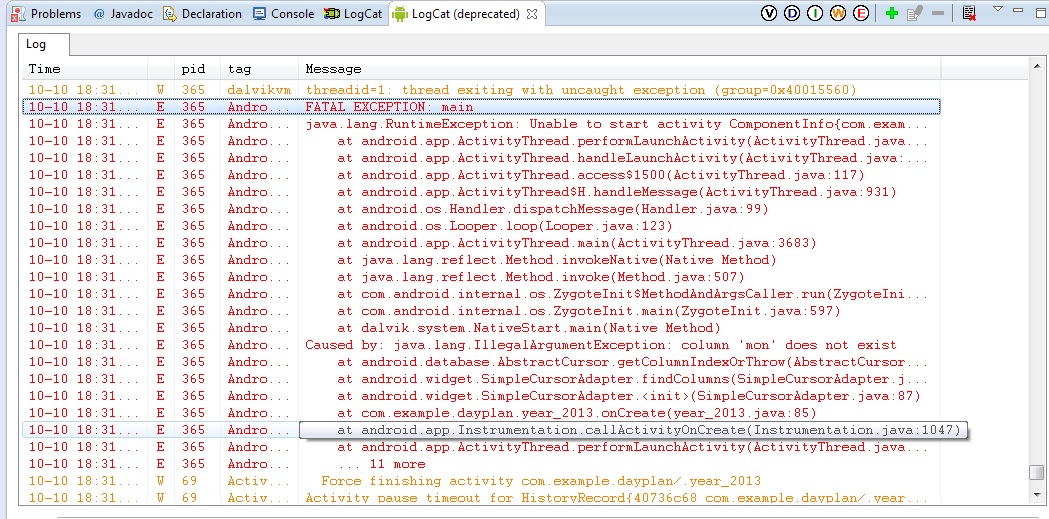Select the ActivityThread.main row
This screenshot has width=1049, height=519.
click(x=482, y=243)
